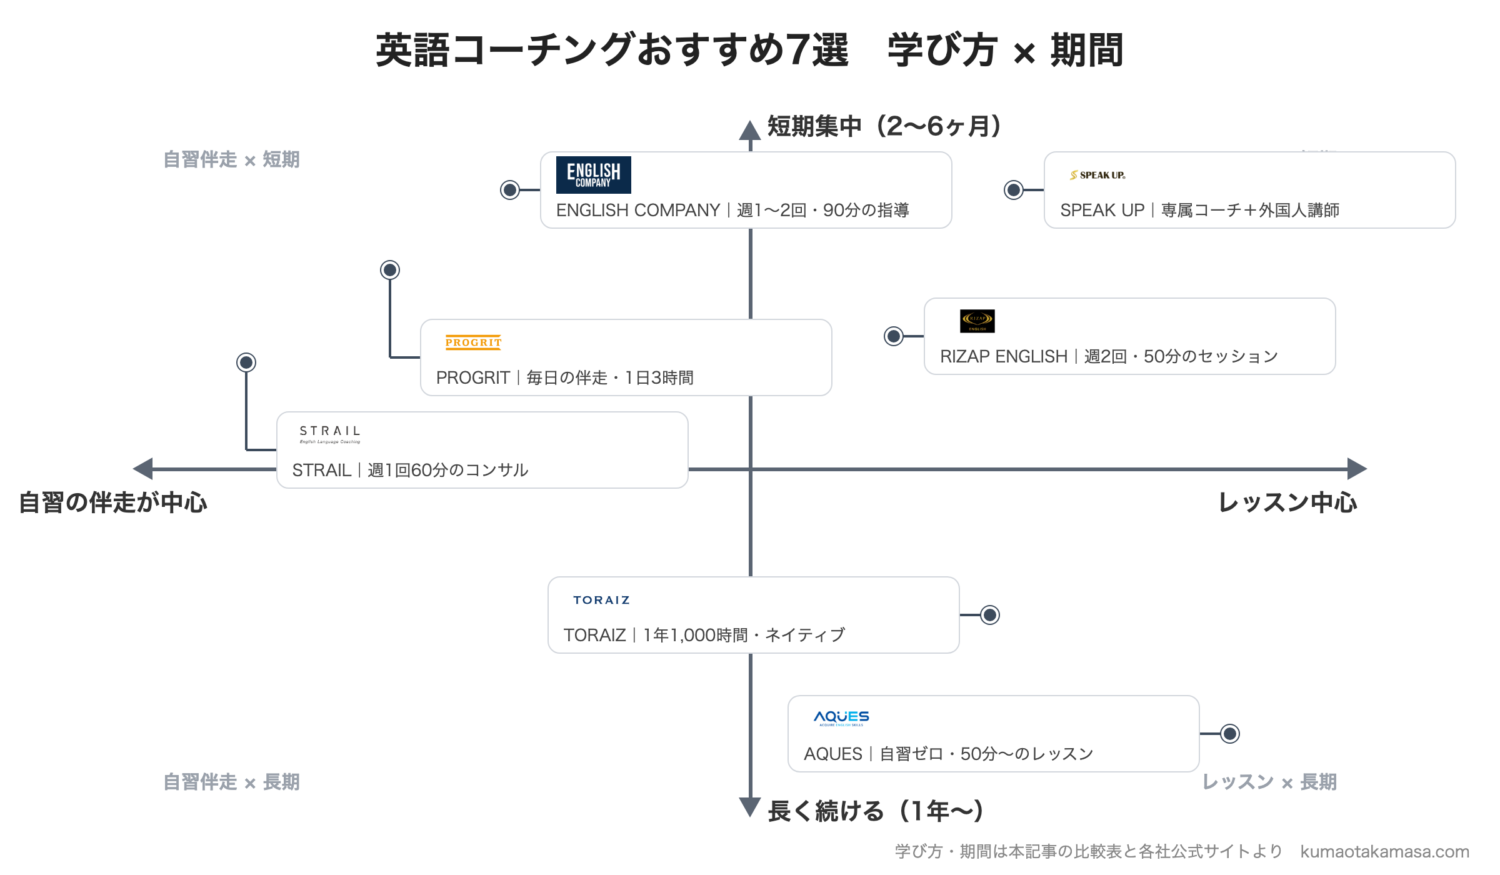
Task: Click the text 'STRAIL｜週1回60分のコンサル'
Action: [410, 470]
